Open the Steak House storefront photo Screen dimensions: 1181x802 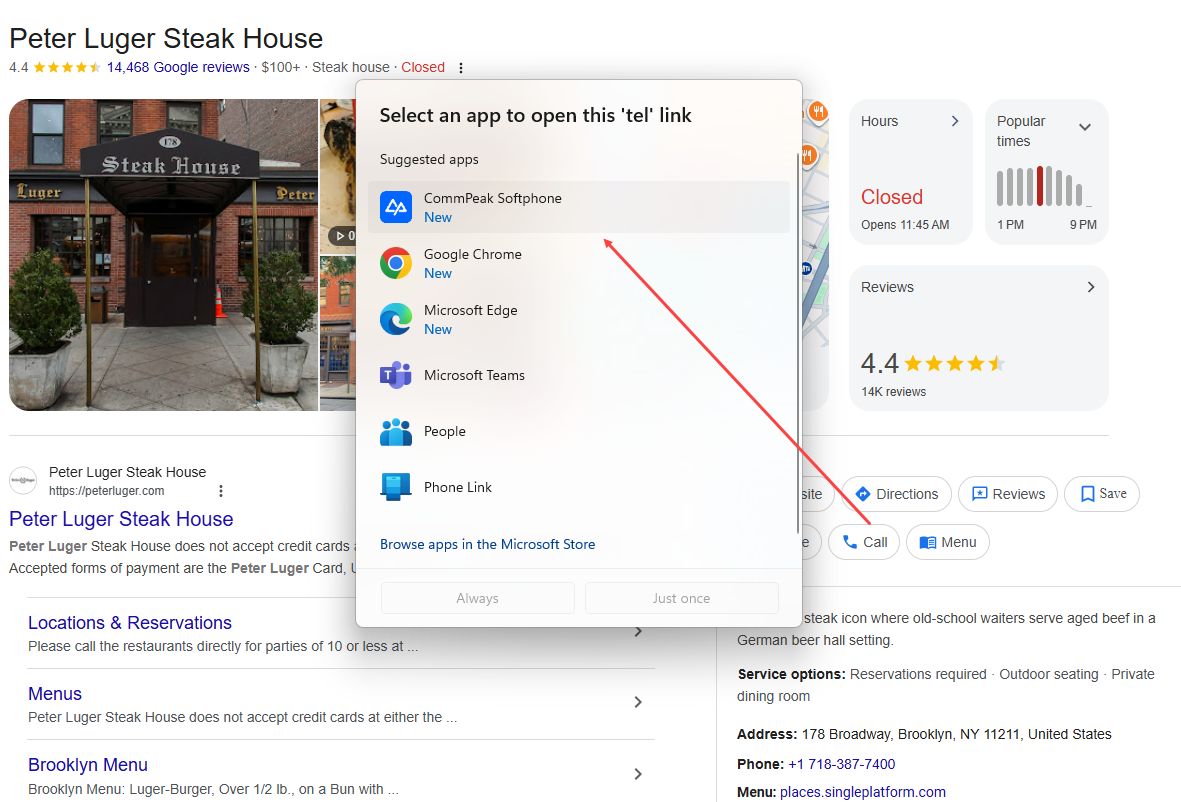pyautogui.click(x=163, y=255)
